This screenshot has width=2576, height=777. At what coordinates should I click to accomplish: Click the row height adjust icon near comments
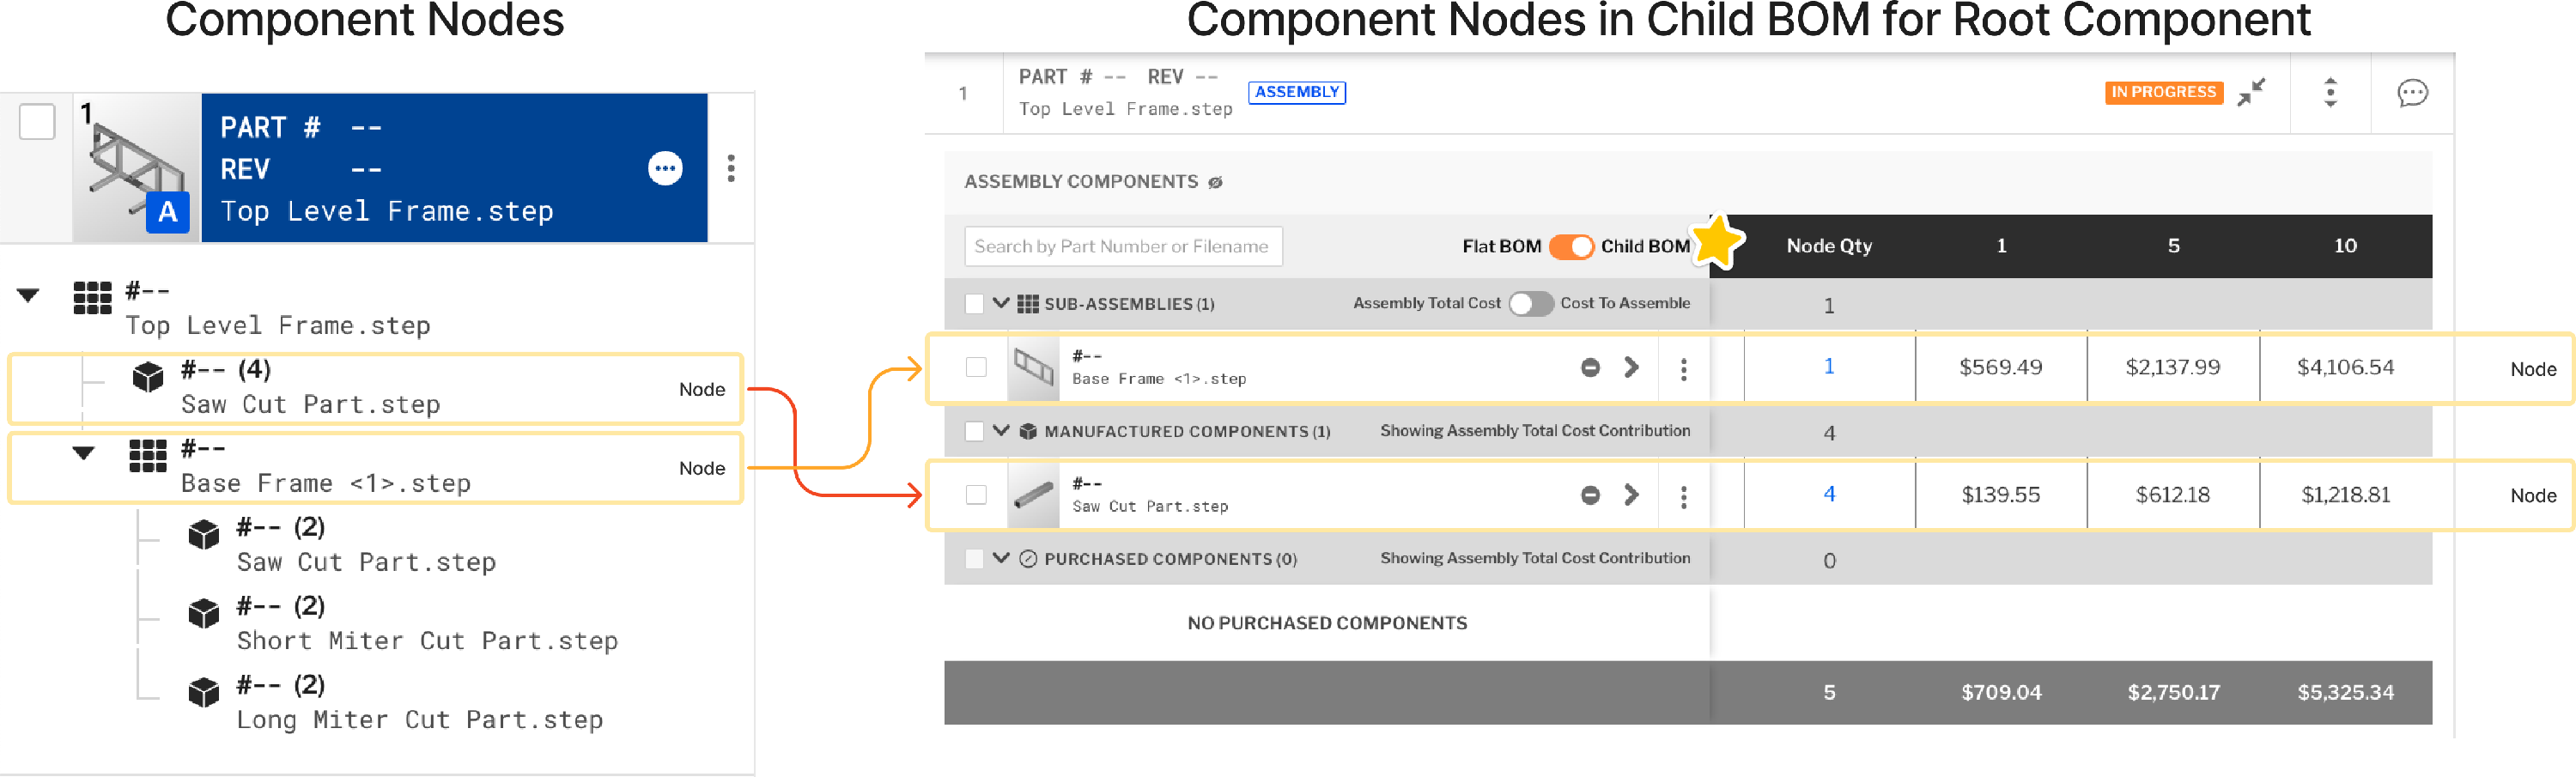coord(2330,93)
